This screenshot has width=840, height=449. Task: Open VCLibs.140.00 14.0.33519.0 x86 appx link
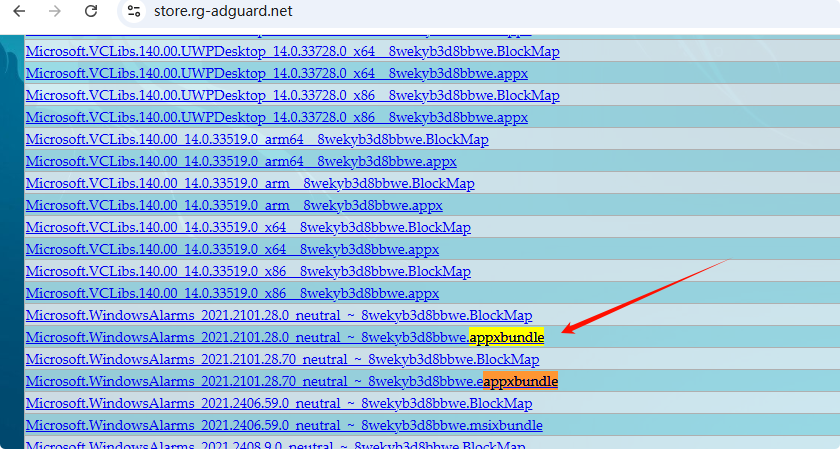tap(232, 293)
